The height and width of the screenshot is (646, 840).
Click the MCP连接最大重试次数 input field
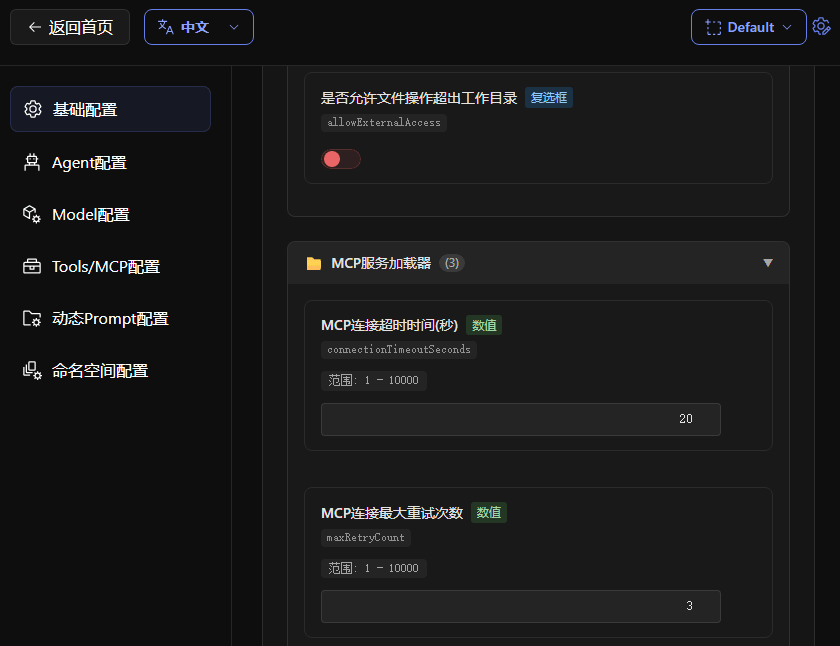(520, 606)
